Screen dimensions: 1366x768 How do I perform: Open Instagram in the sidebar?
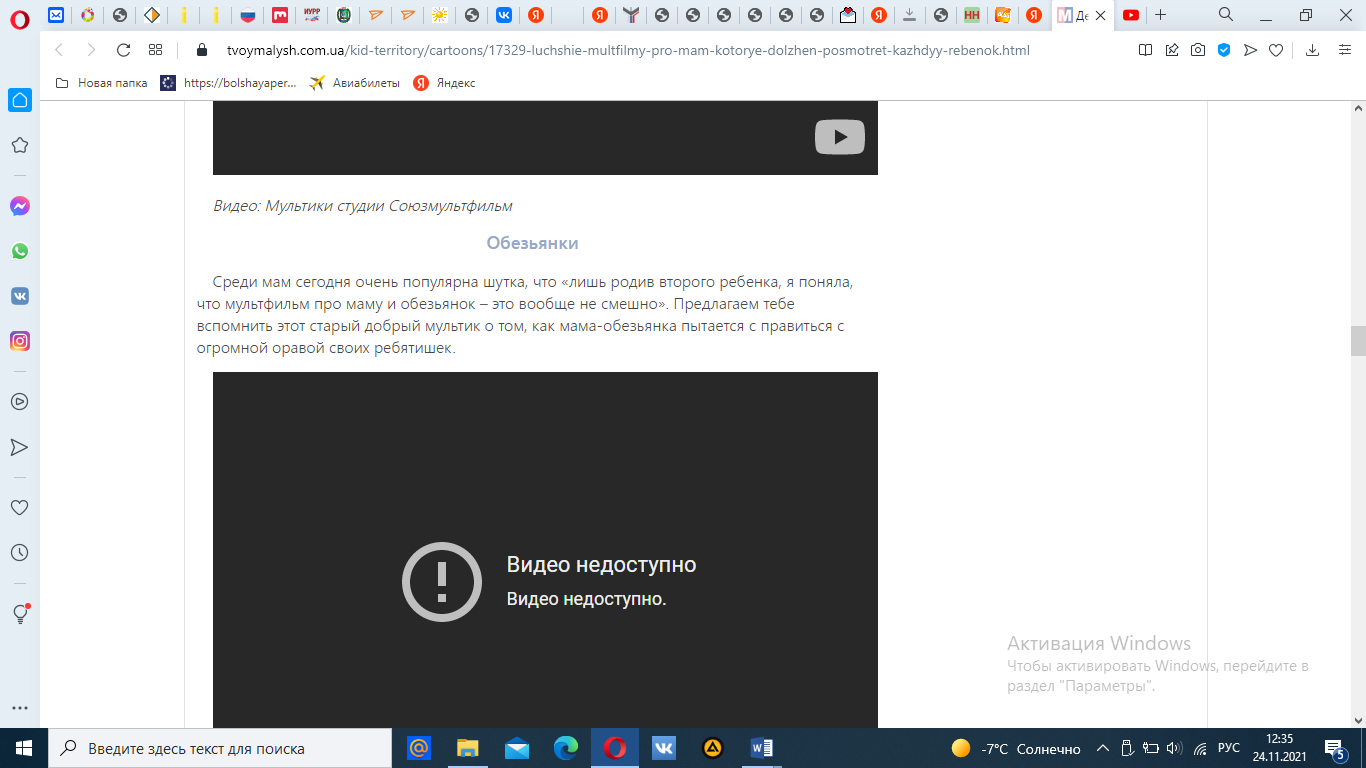click(20, 341)
